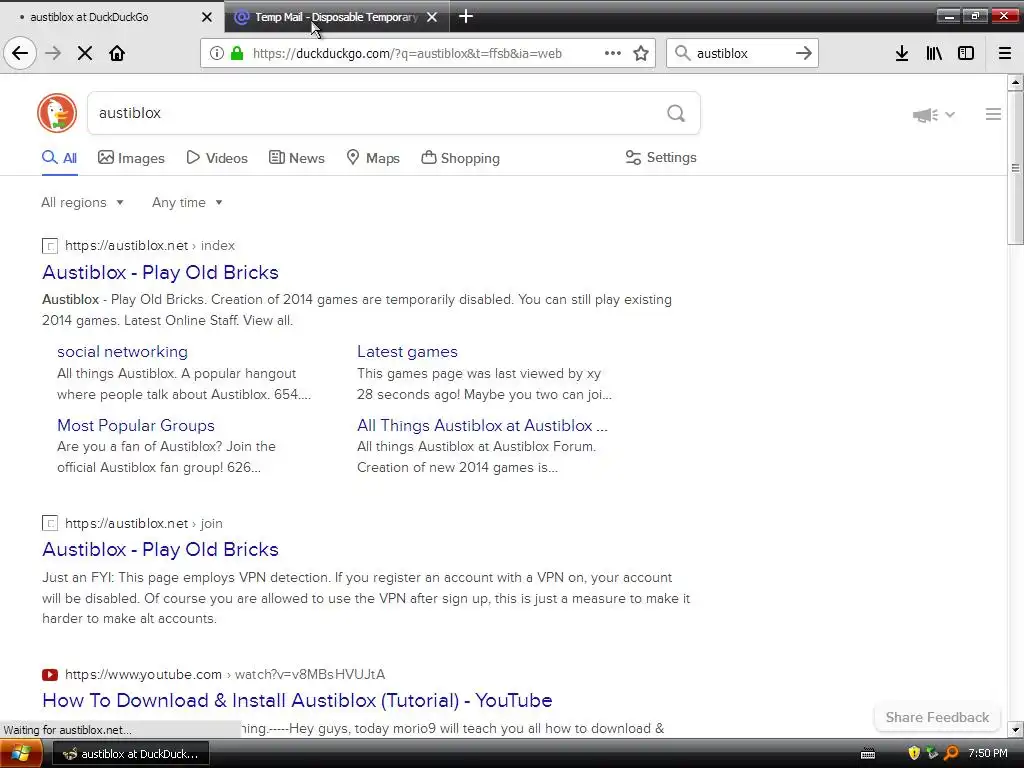Image resolution: width=1024 pixels, height=768 pixels.
Task: Switch to Videos results
Action: click(x=217, y=158)
